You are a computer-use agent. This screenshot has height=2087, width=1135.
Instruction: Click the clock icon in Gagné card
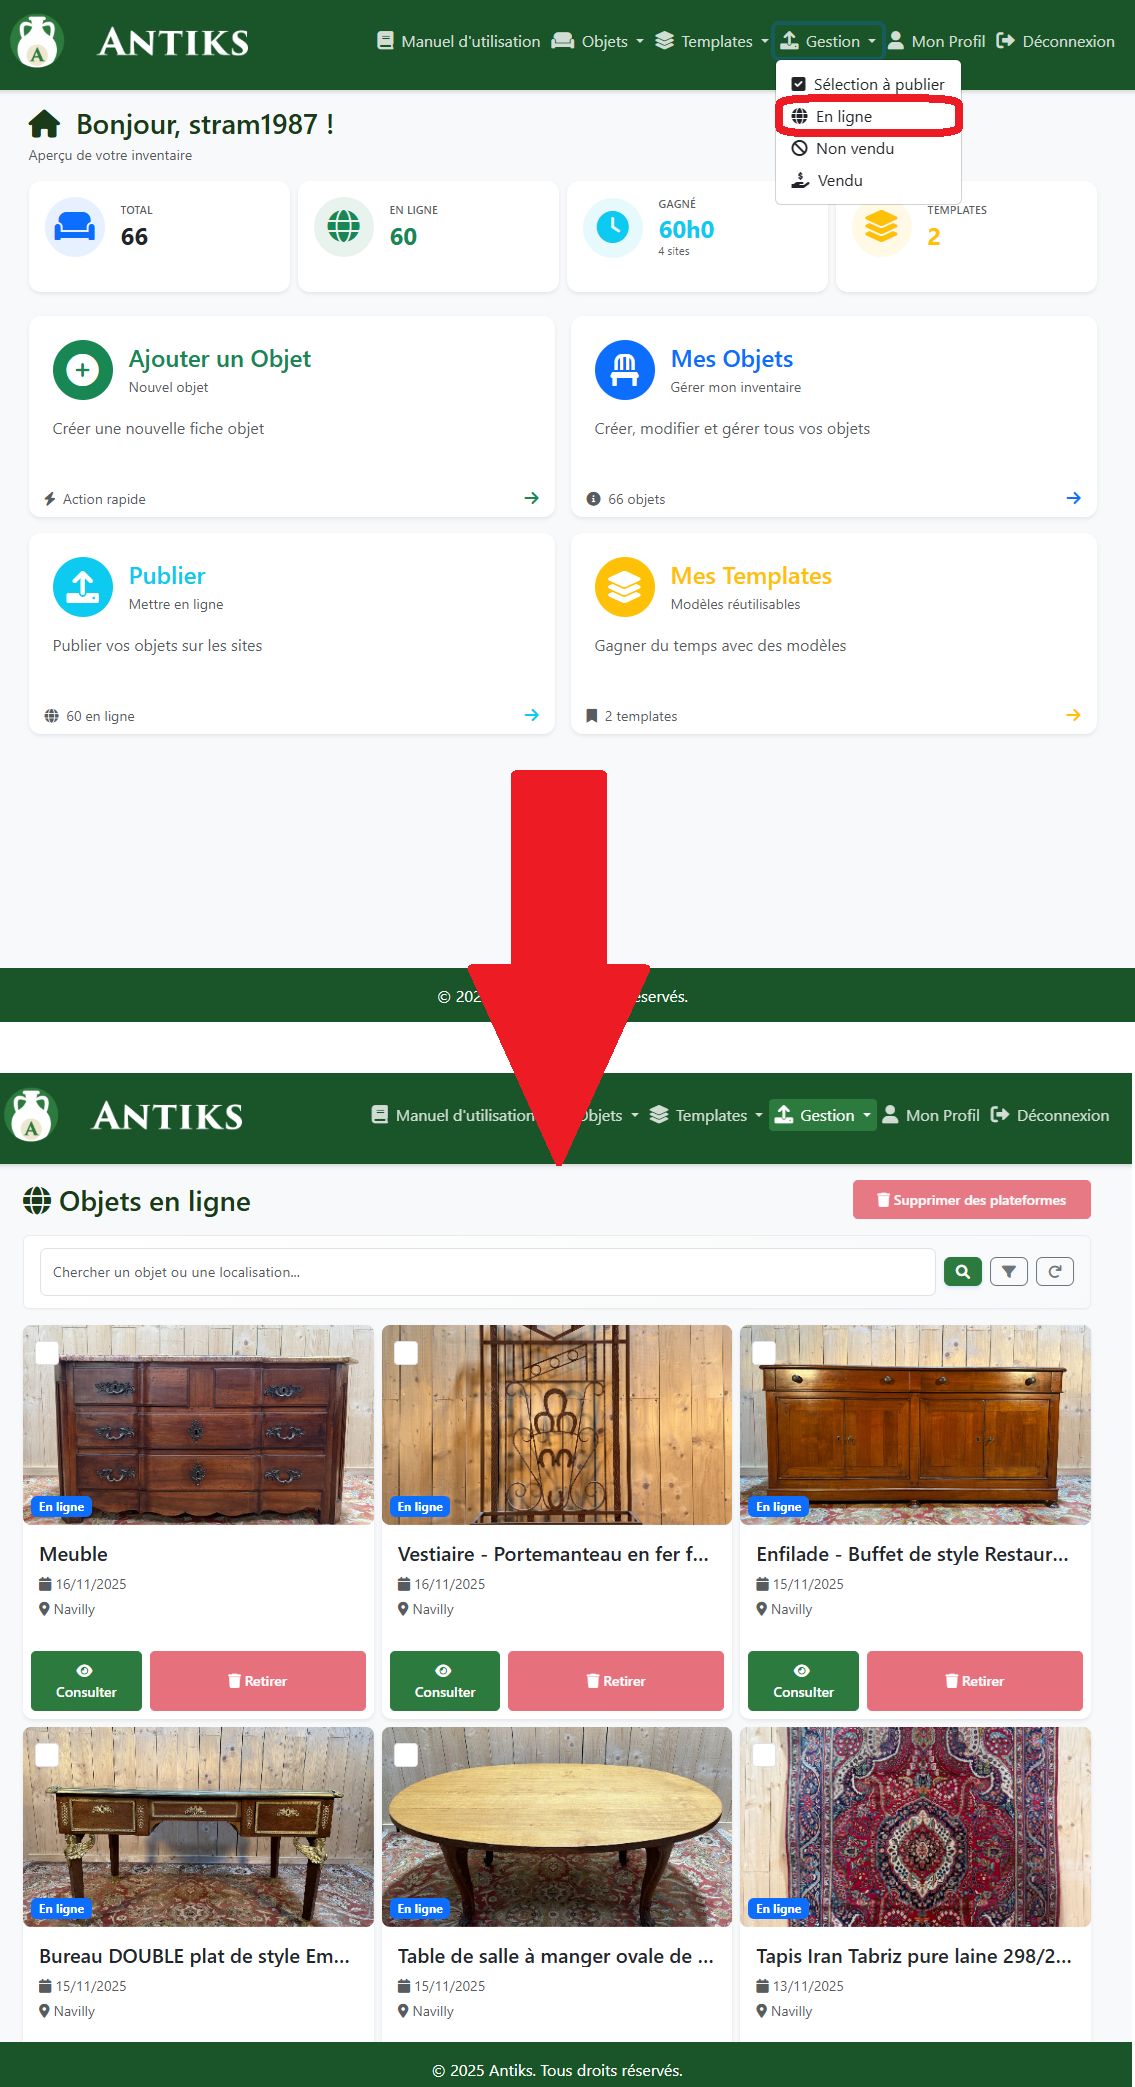tap(613, 227)
